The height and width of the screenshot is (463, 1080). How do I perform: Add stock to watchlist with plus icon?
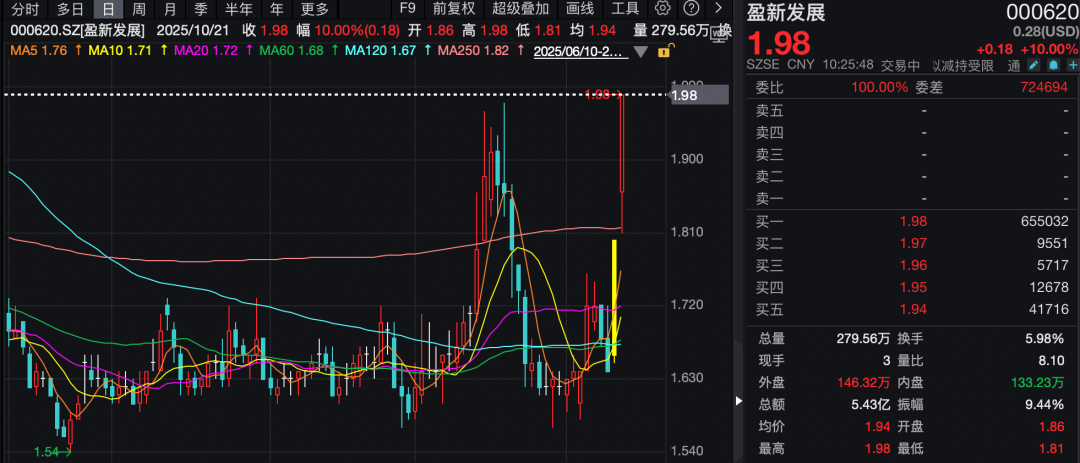[x=1071, y=66]
